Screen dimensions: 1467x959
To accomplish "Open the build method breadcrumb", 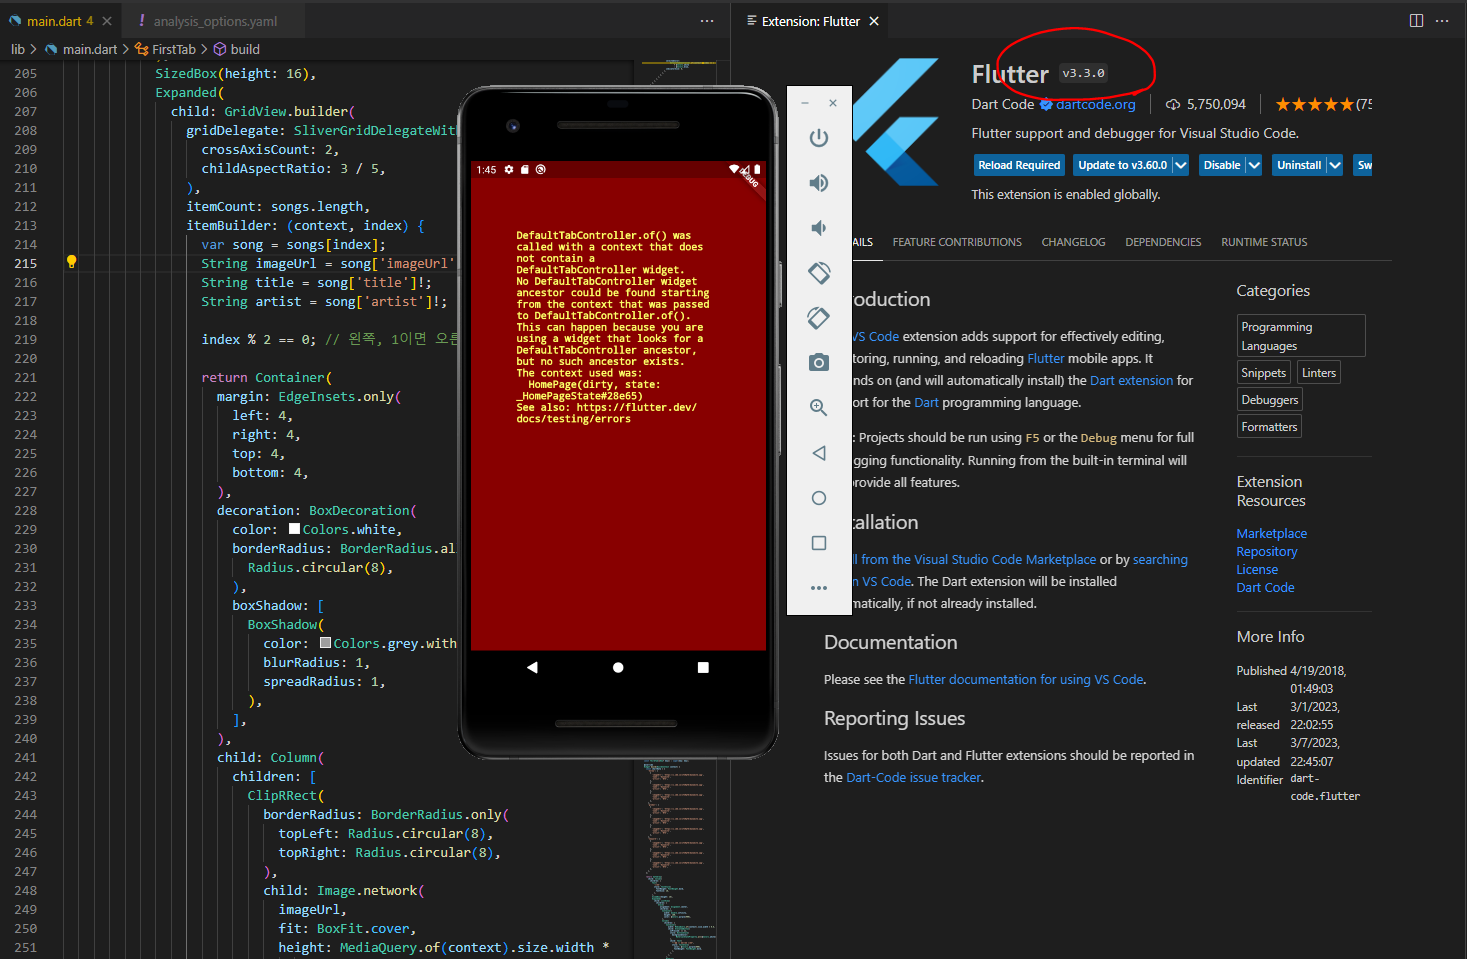I will [237, 49].
